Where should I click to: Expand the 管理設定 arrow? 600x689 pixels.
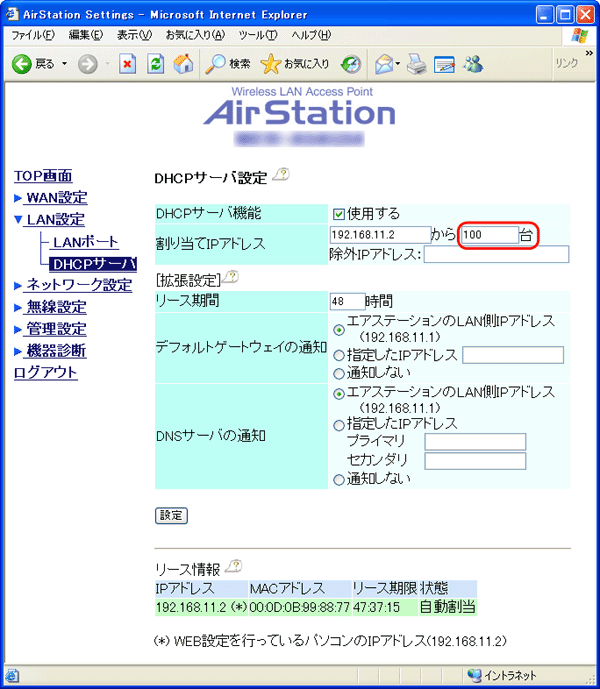[x=18, y=330]
